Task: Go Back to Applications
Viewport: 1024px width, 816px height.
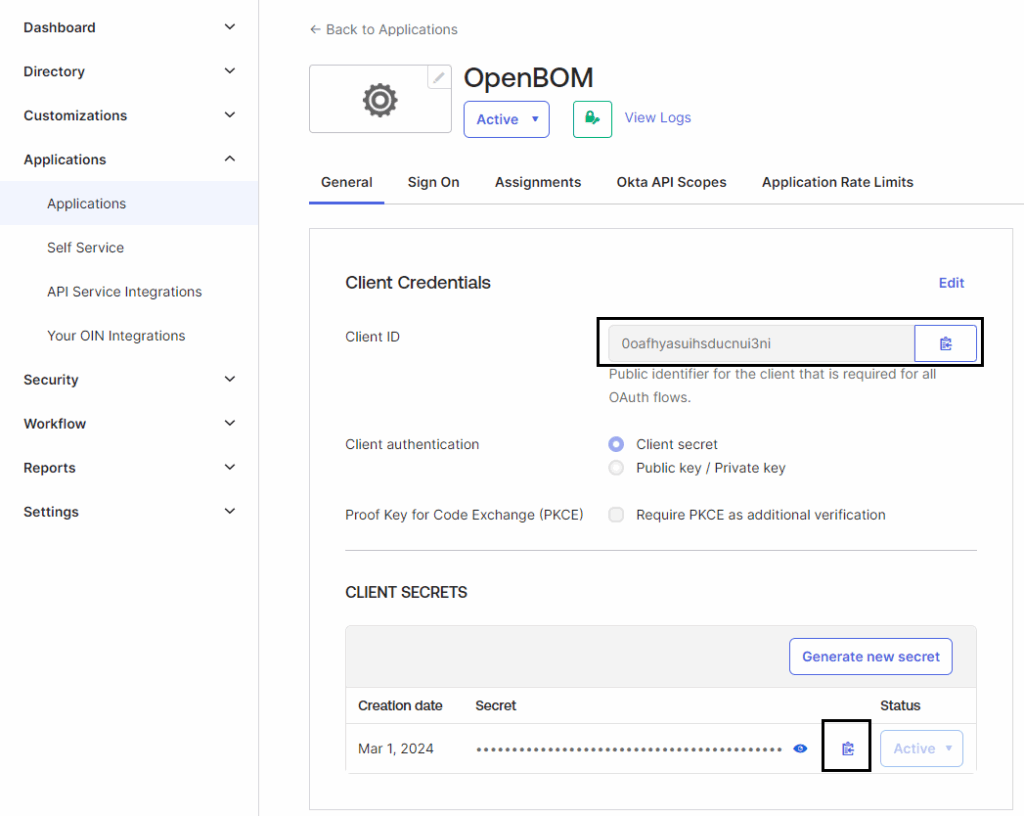Action: point(383,29)
